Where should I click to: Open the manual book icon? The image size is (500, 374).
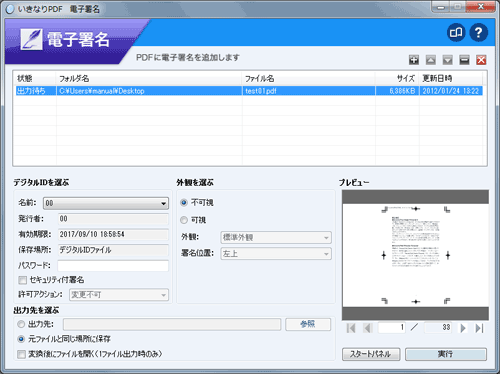pyautogui.click(x=456, y=32)
